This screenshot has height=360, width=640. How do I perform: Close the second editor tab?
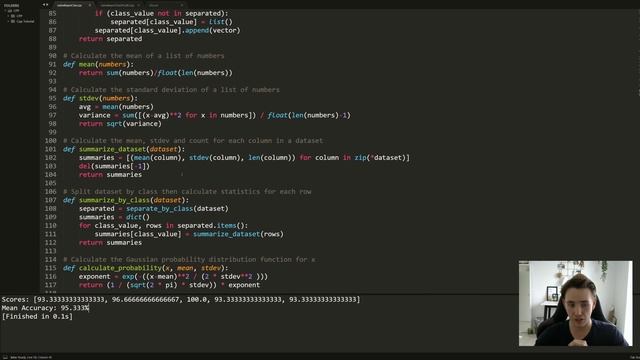(139, 5)
